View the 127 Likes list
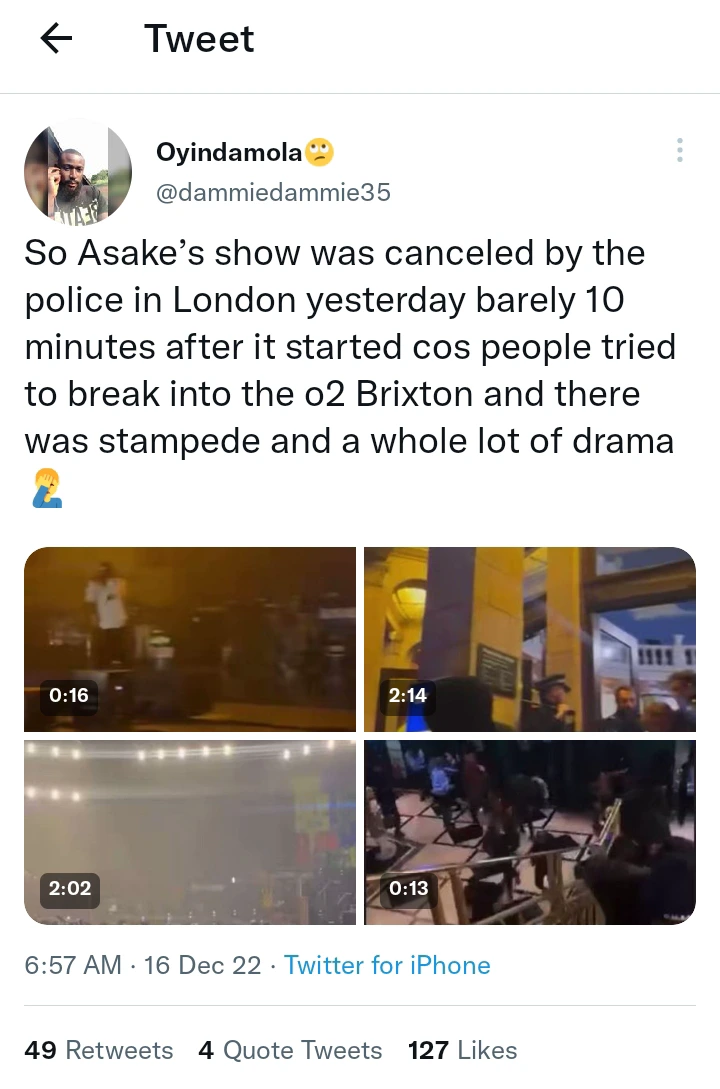The image size is (720, 1089). pos(462,1050)
